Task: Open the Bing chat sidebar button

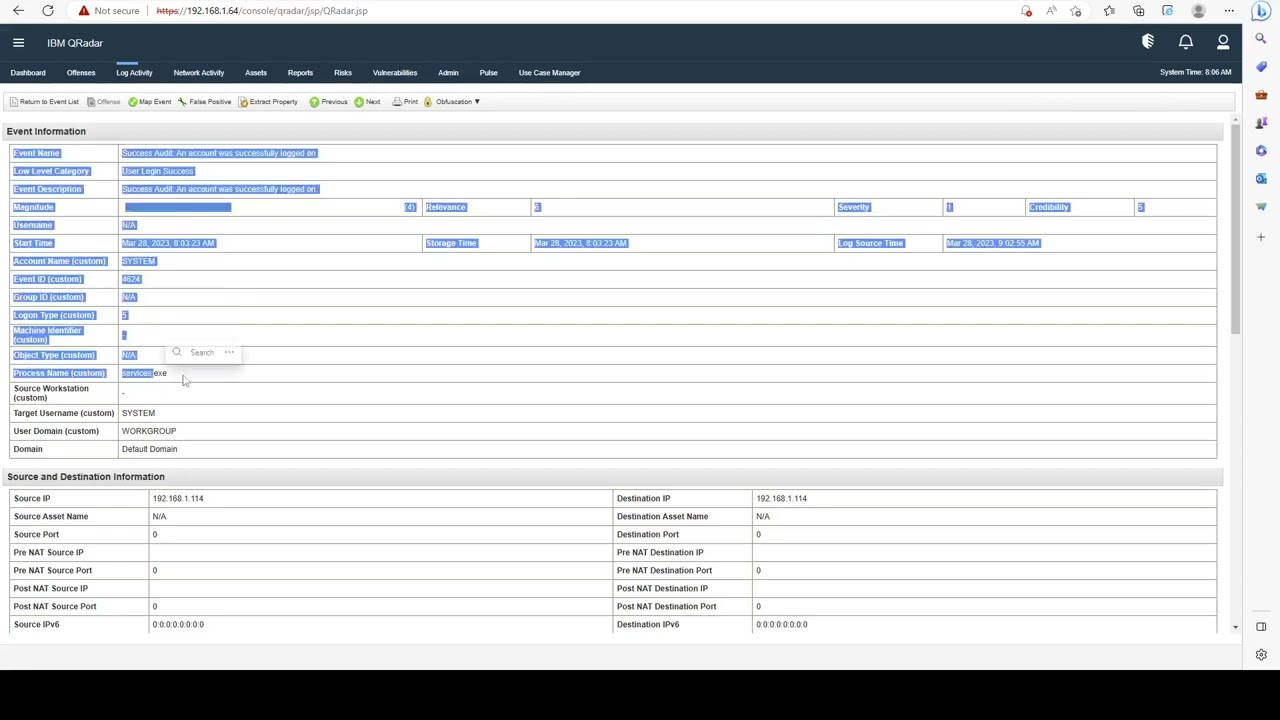Action: click(x=1261, y=11)
